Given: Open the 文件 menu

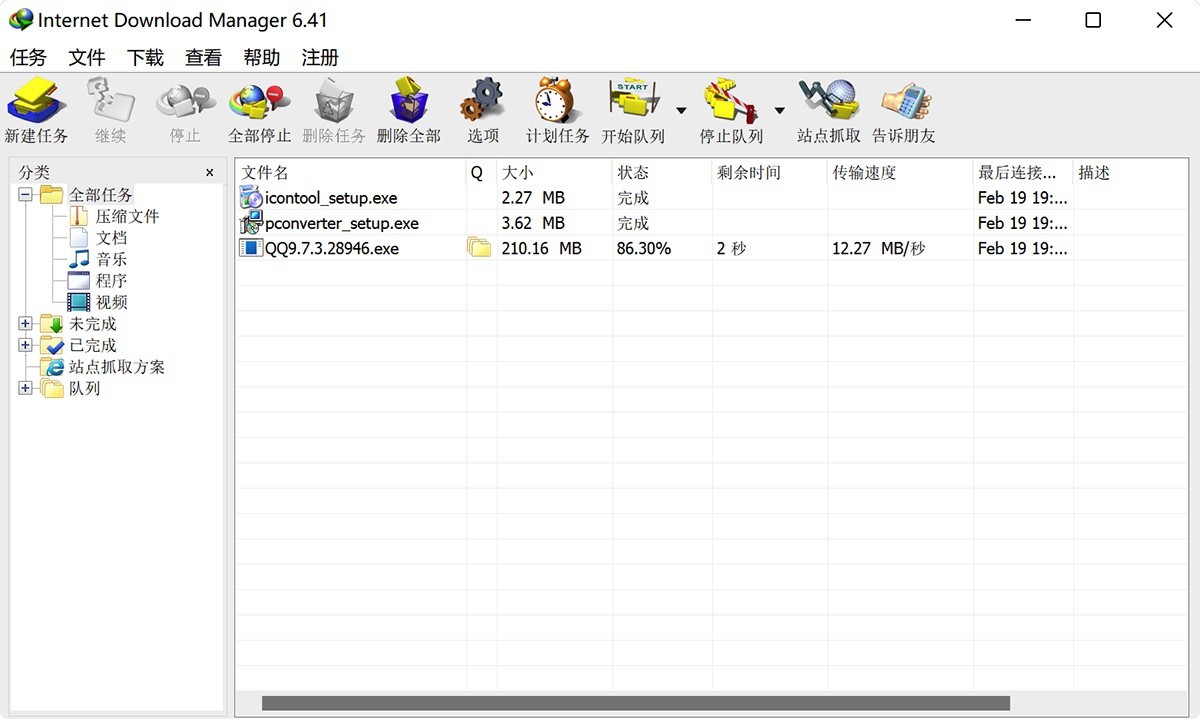Looking at the screenshot, I should point(87,57).
